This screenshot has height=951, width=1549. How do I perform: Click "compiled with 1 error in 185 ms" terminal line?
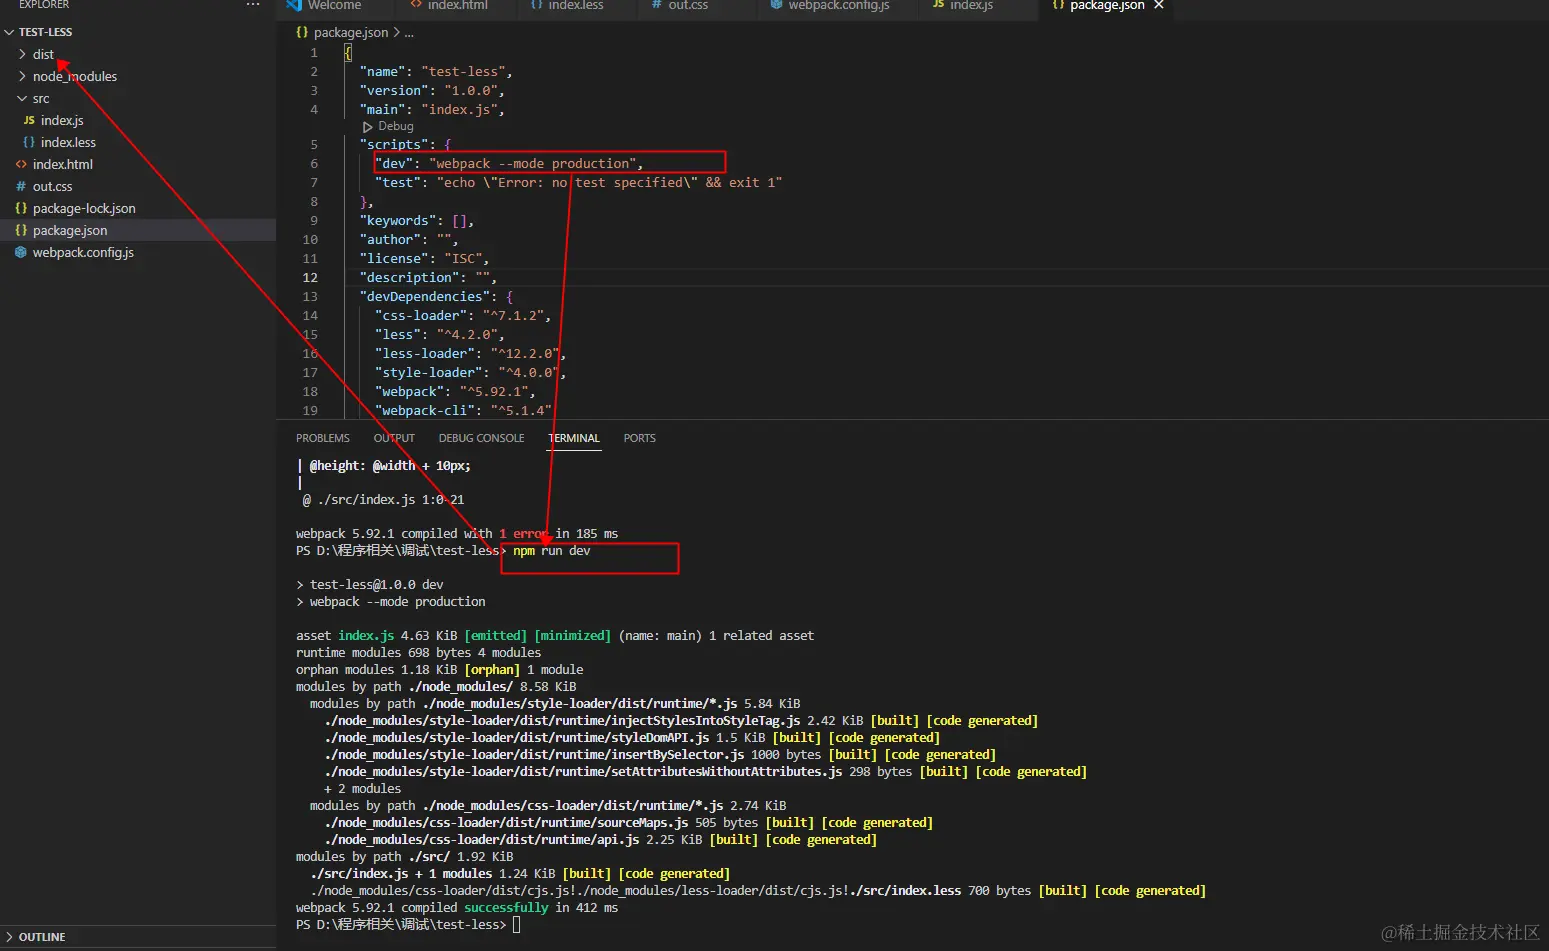pyautogui.click(x=457, y=534)
